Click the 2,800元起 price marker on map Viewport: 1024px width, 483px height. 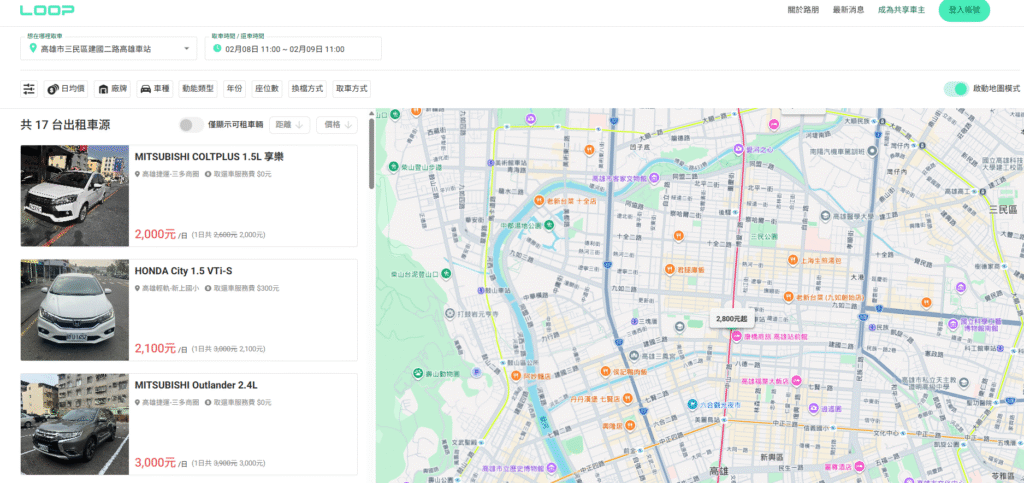click(x=731, y=318)
